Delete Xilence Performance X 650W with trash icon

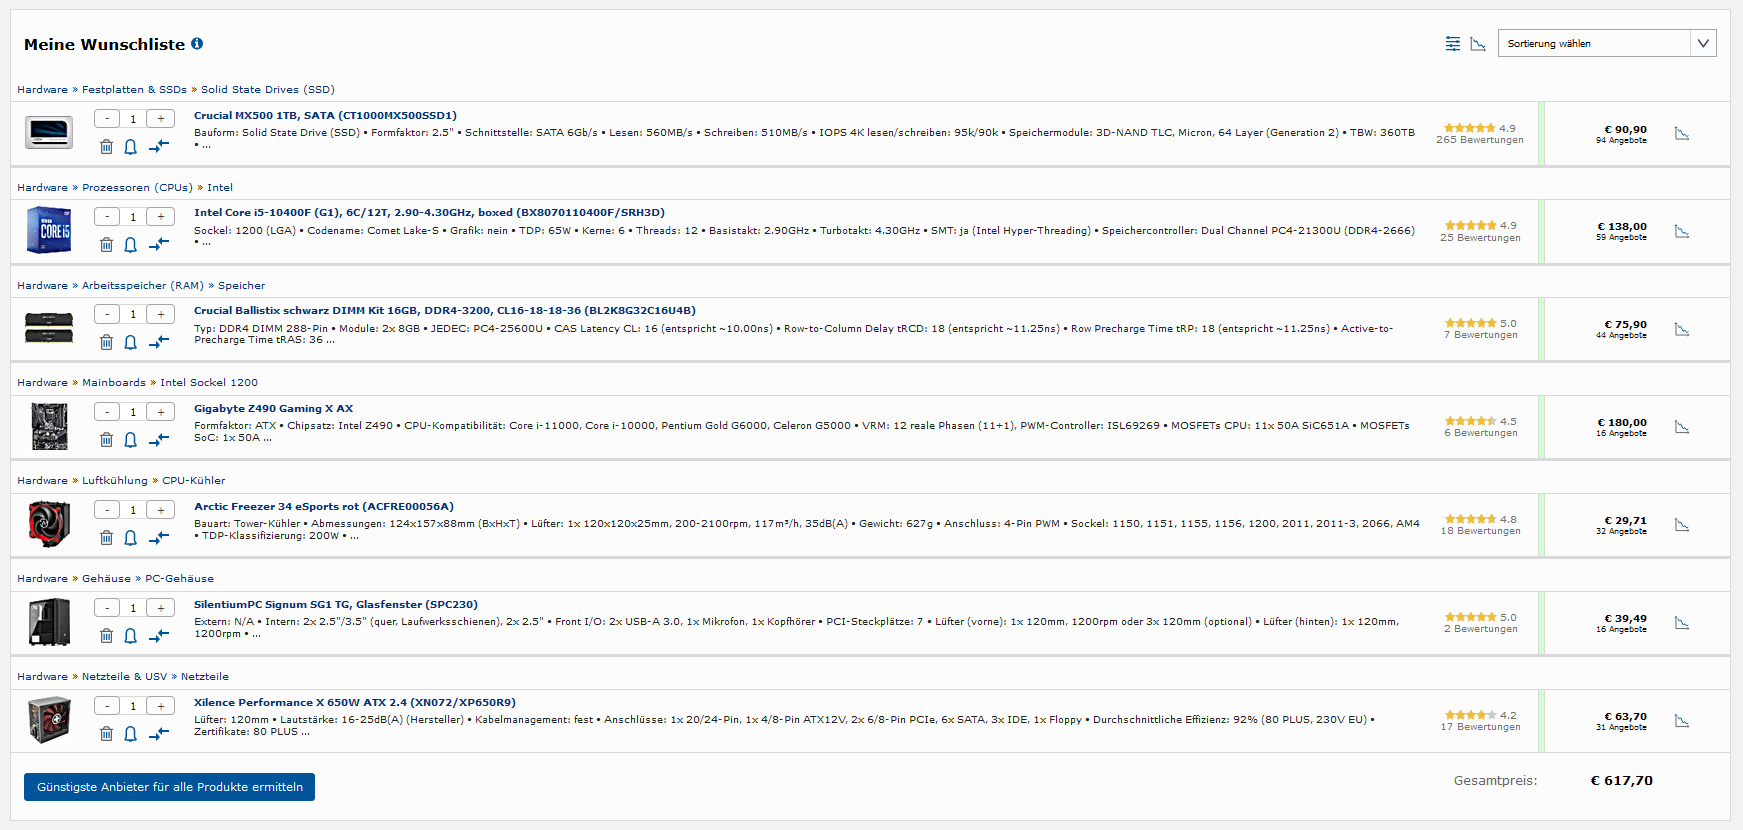[x=106, y=734]
